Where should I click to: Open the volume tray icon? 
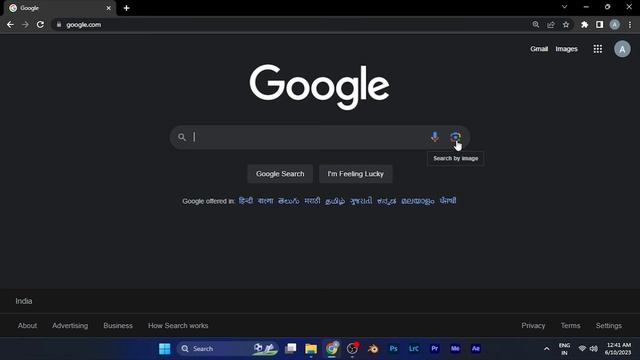tap(593, 349)
